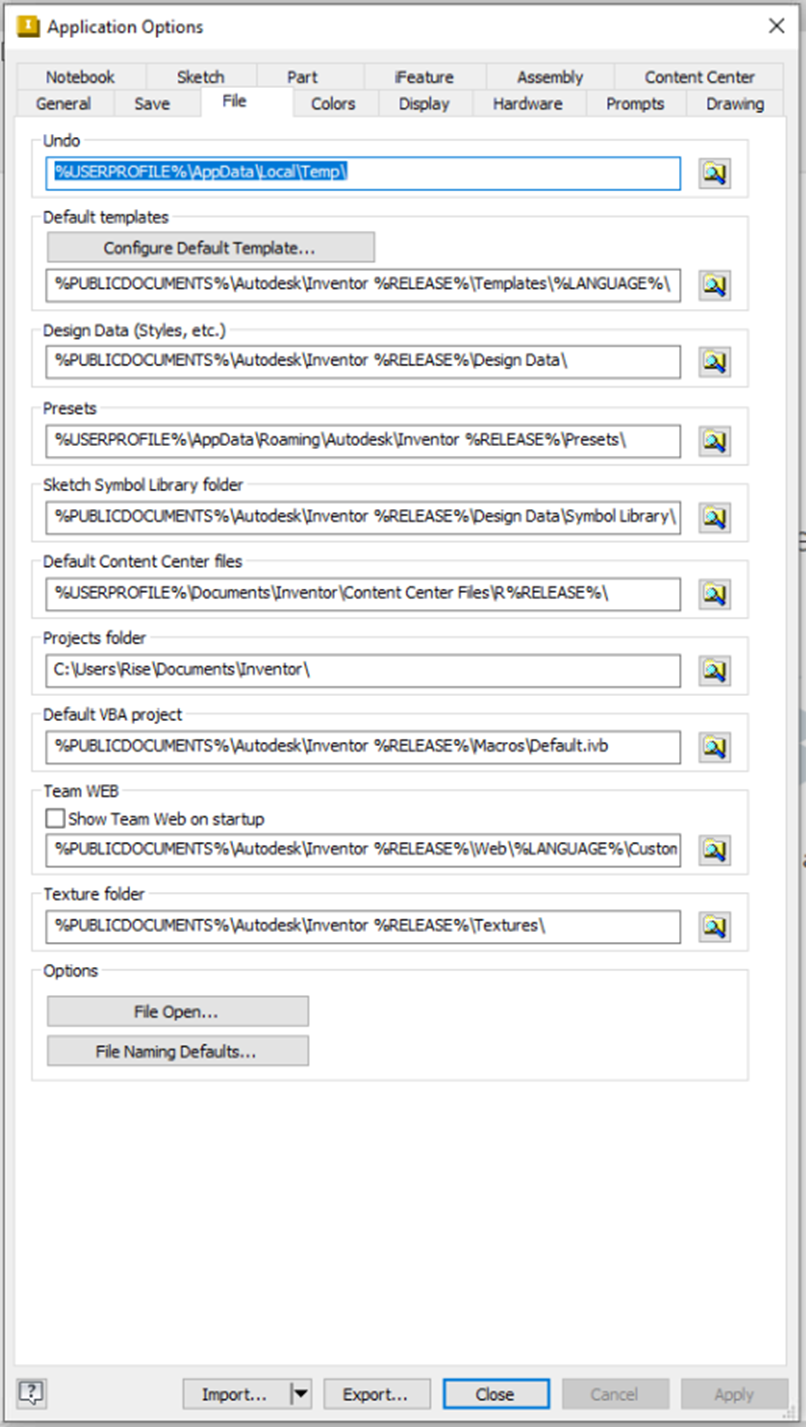The height and width of the screenshot is (1427, 806).
Task: Click the Texture folder path field
Action: tap(363, 926)
